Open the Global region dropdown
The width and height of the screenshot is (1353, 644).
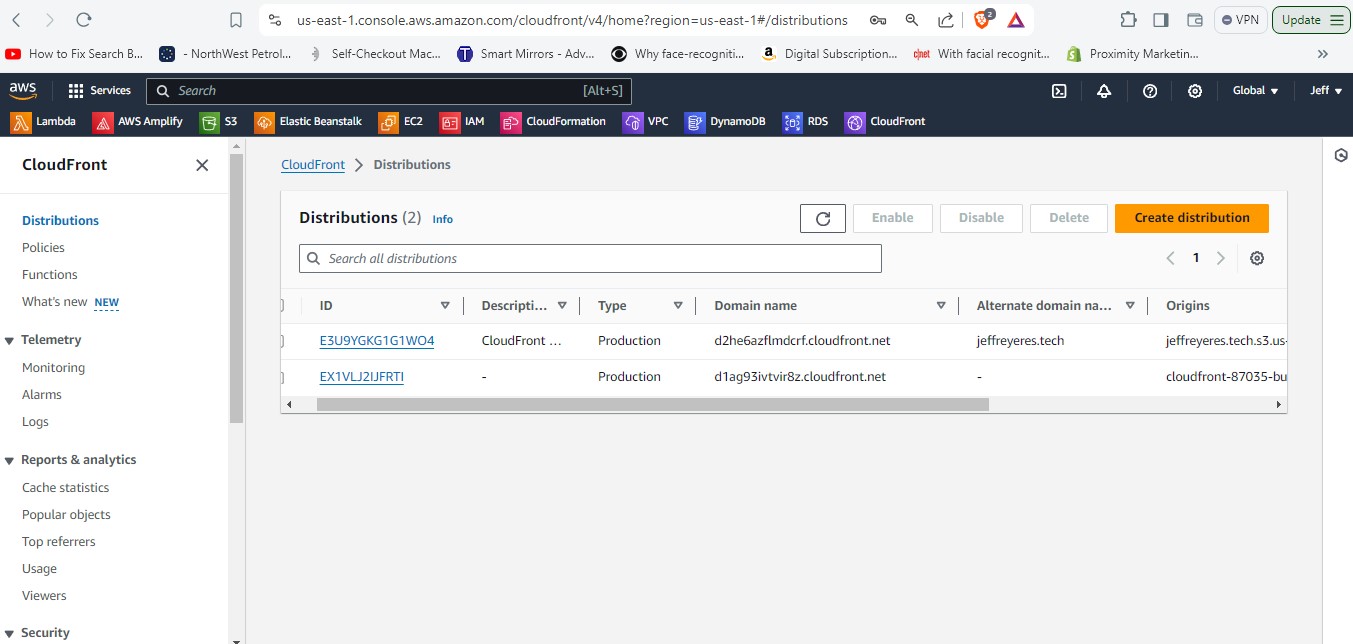pos(1255,91)
